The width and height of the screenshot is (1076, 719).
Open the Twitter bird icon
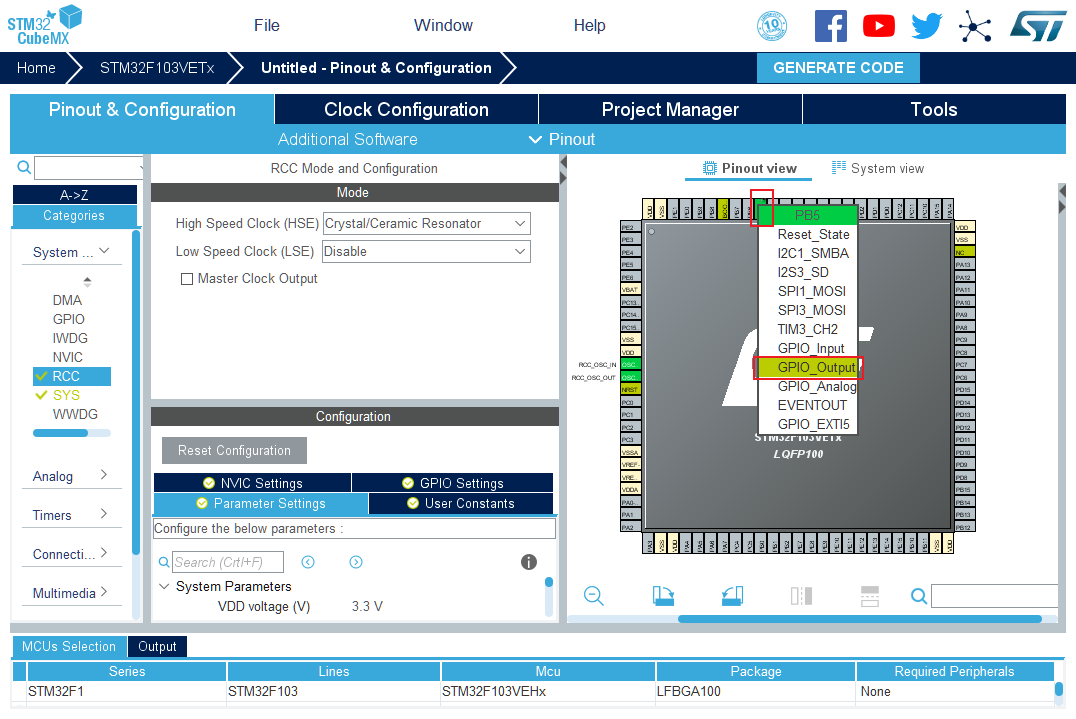click(926, 26)
